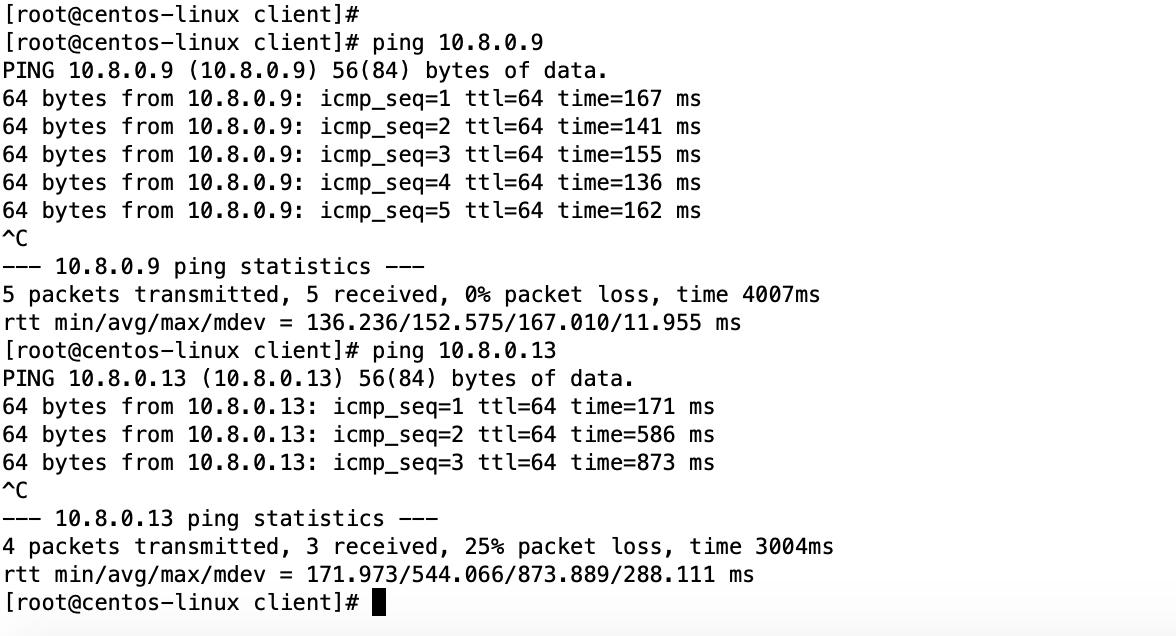This screenshot has width=1176, height=636.
Task: Click the 'ping 10.8.0.13' command text
Action: 464,351
